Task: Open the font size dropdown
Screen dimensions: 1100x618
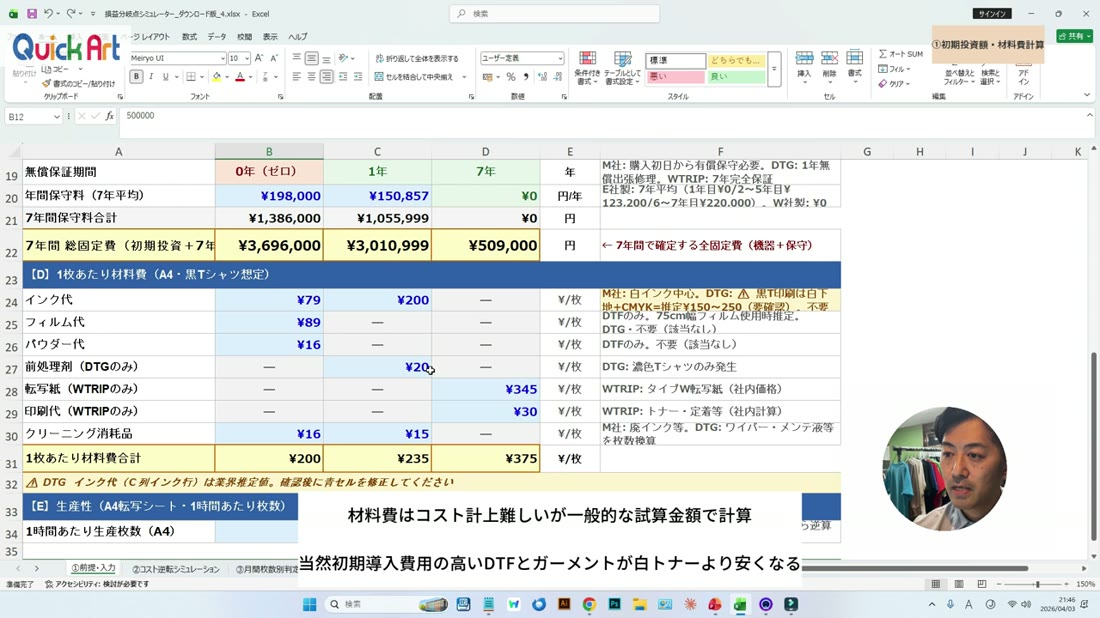Action: (246, 58)
